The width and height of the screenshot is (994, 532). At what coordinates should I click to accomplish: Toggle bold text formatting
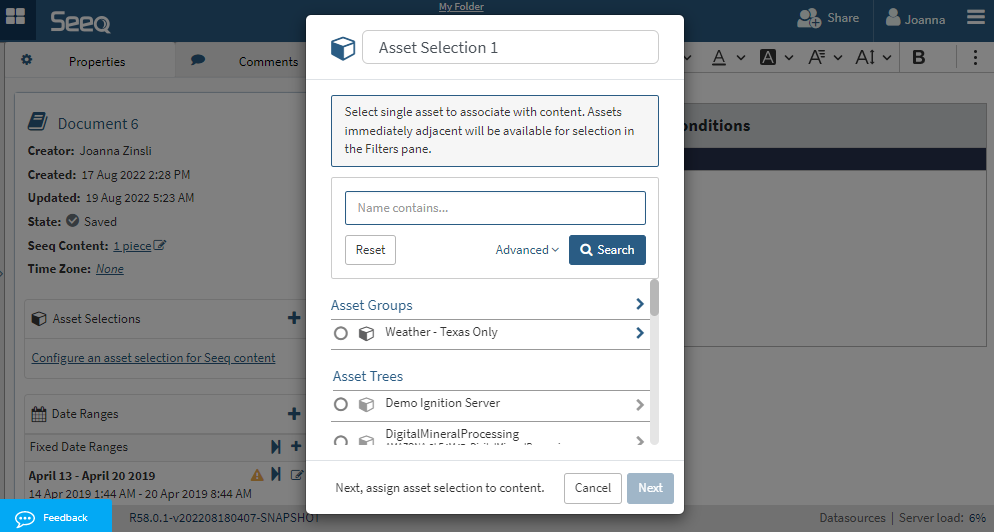[x=919, y=58]
